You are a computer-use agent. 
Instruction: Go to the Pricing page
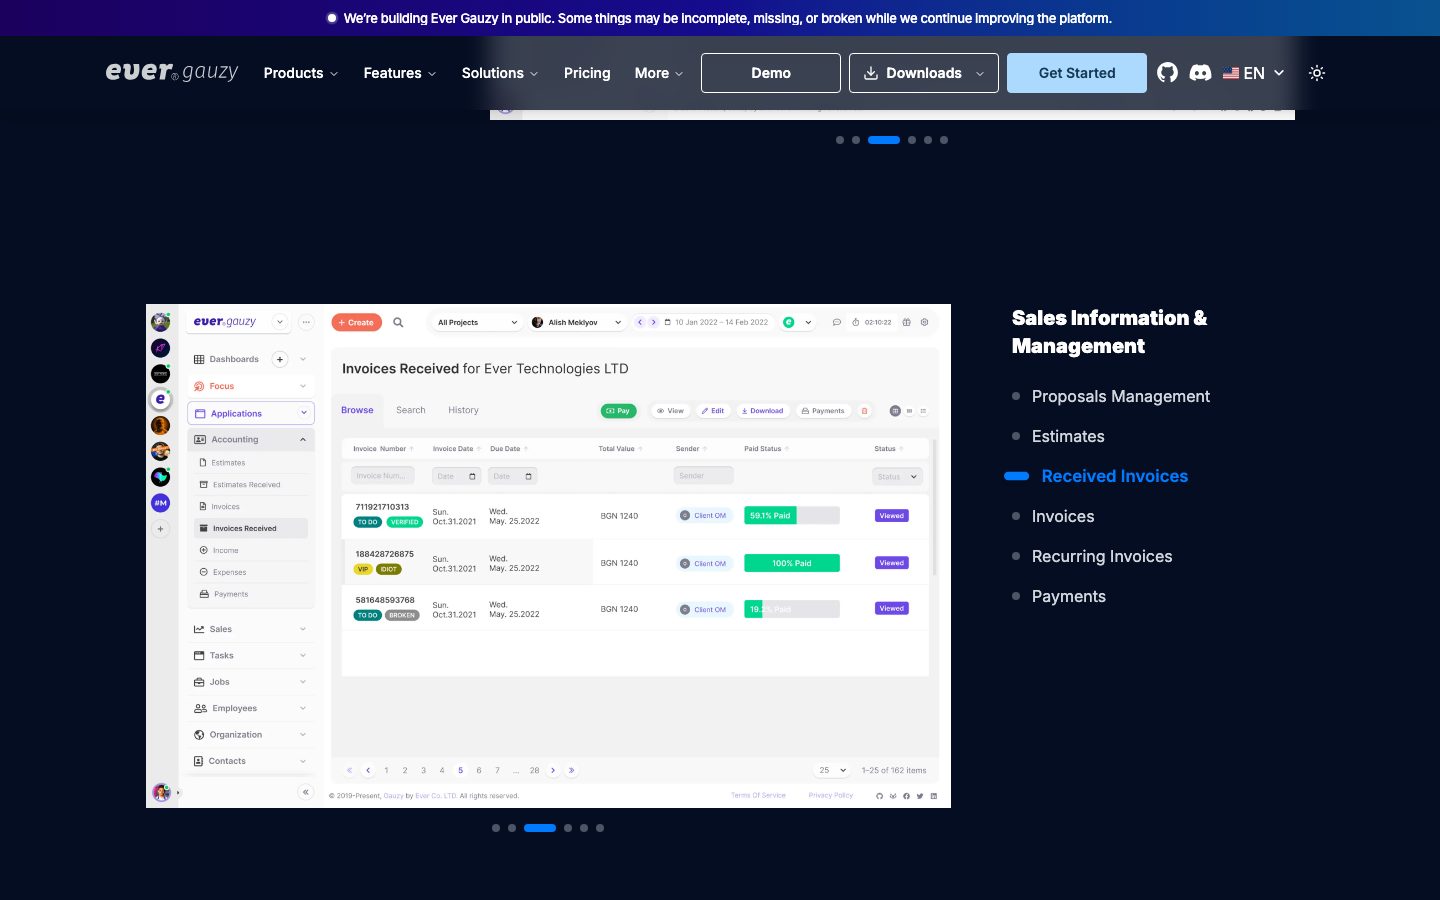[587, 73]
